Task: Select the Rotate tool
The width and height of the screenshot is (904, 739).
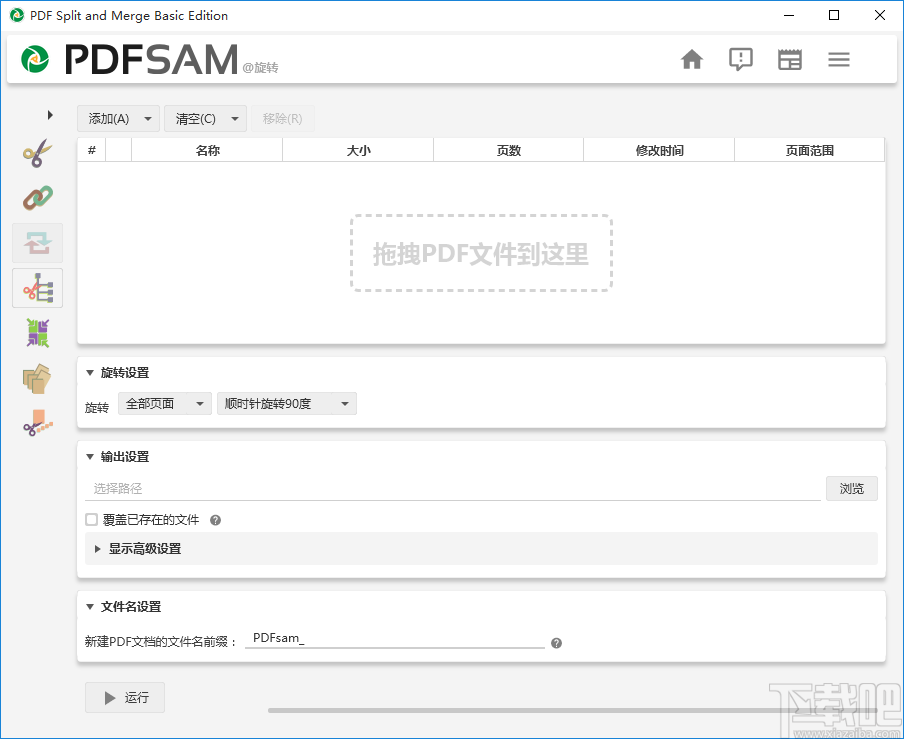Action: (37, 242)
